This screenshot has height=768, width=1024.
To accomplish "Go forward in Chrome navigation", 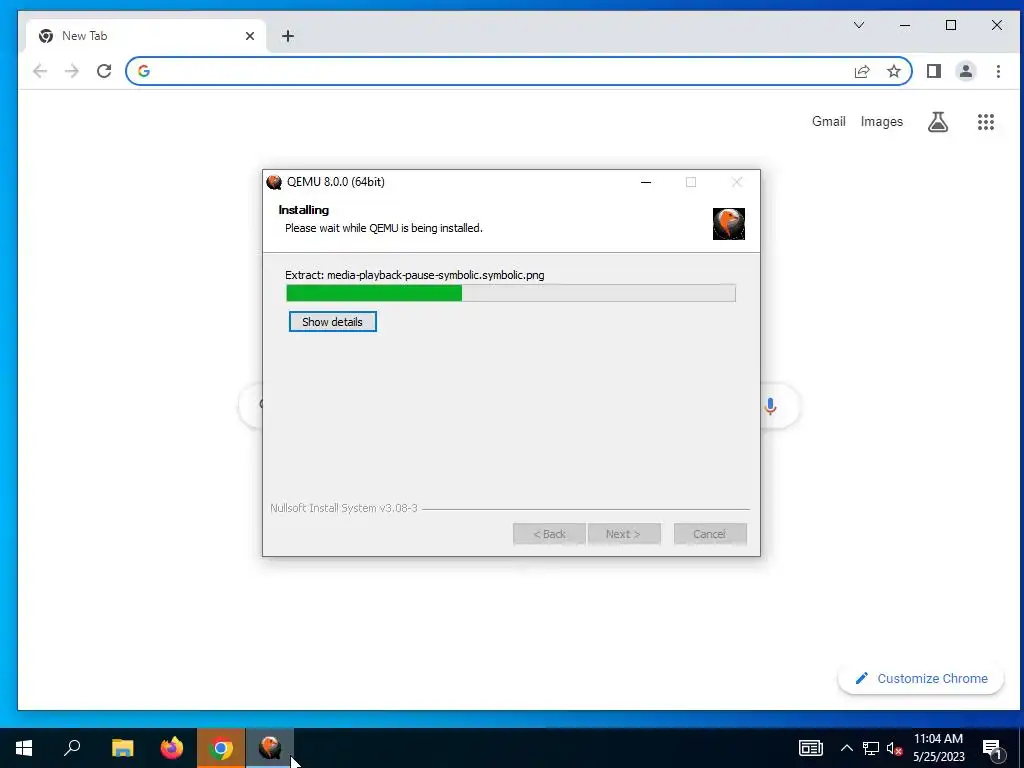I will click(x=72, y=71).
